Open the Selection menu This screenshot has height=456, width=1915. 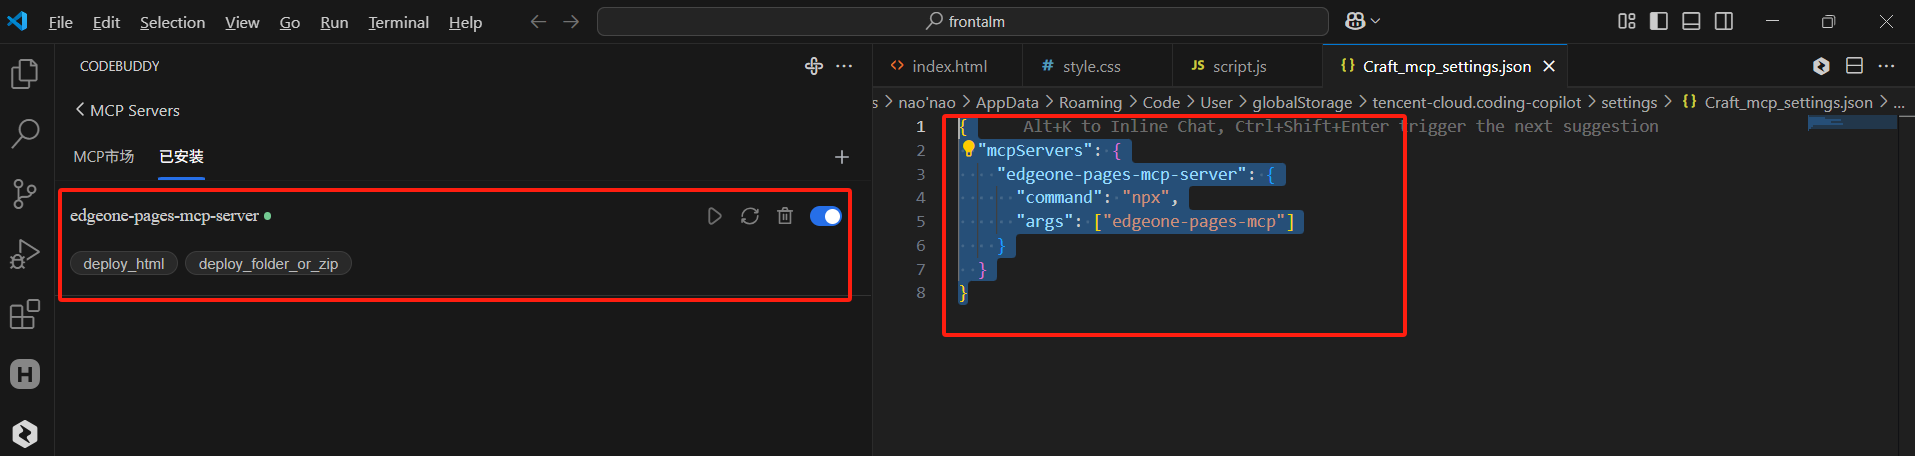pyautogui.click(x=172, y=22)
